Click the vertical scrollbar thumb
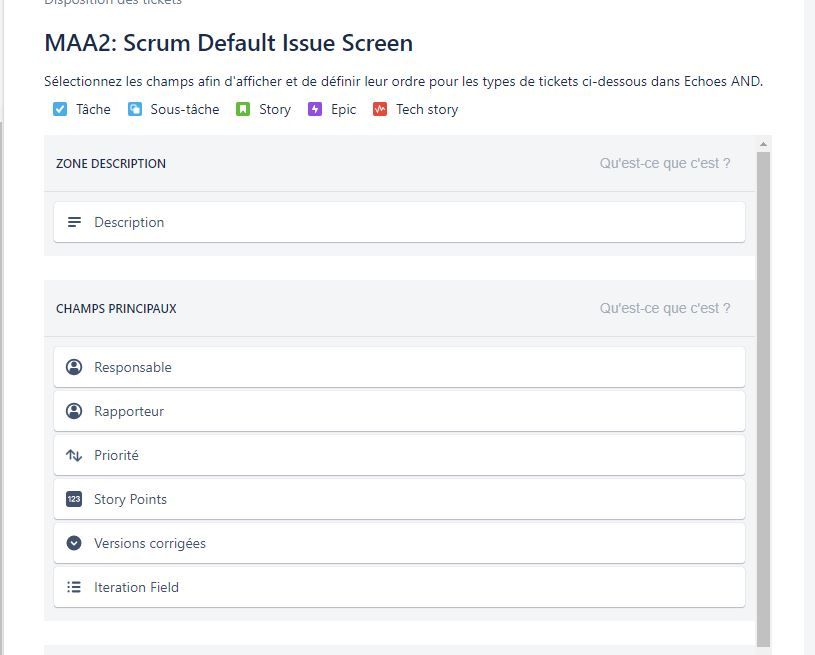Viewport: 815px width, 655px height. [763, 398]
